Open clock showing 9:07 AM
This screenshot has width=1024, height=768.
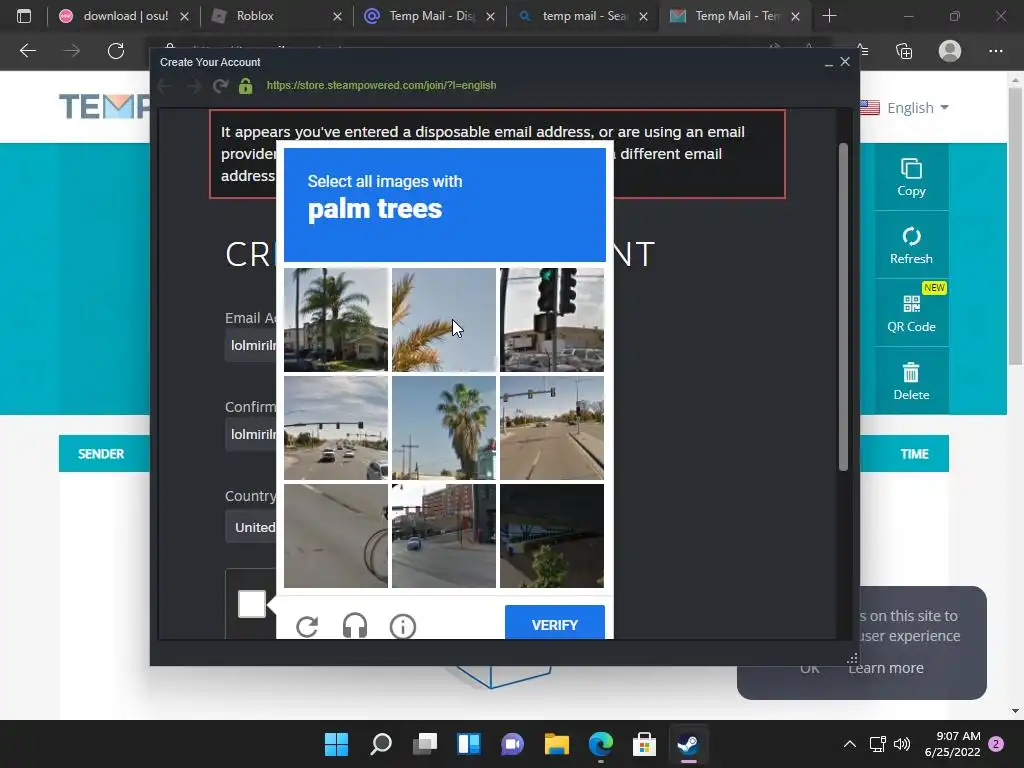pyautogui.click(x=952, y=744)
